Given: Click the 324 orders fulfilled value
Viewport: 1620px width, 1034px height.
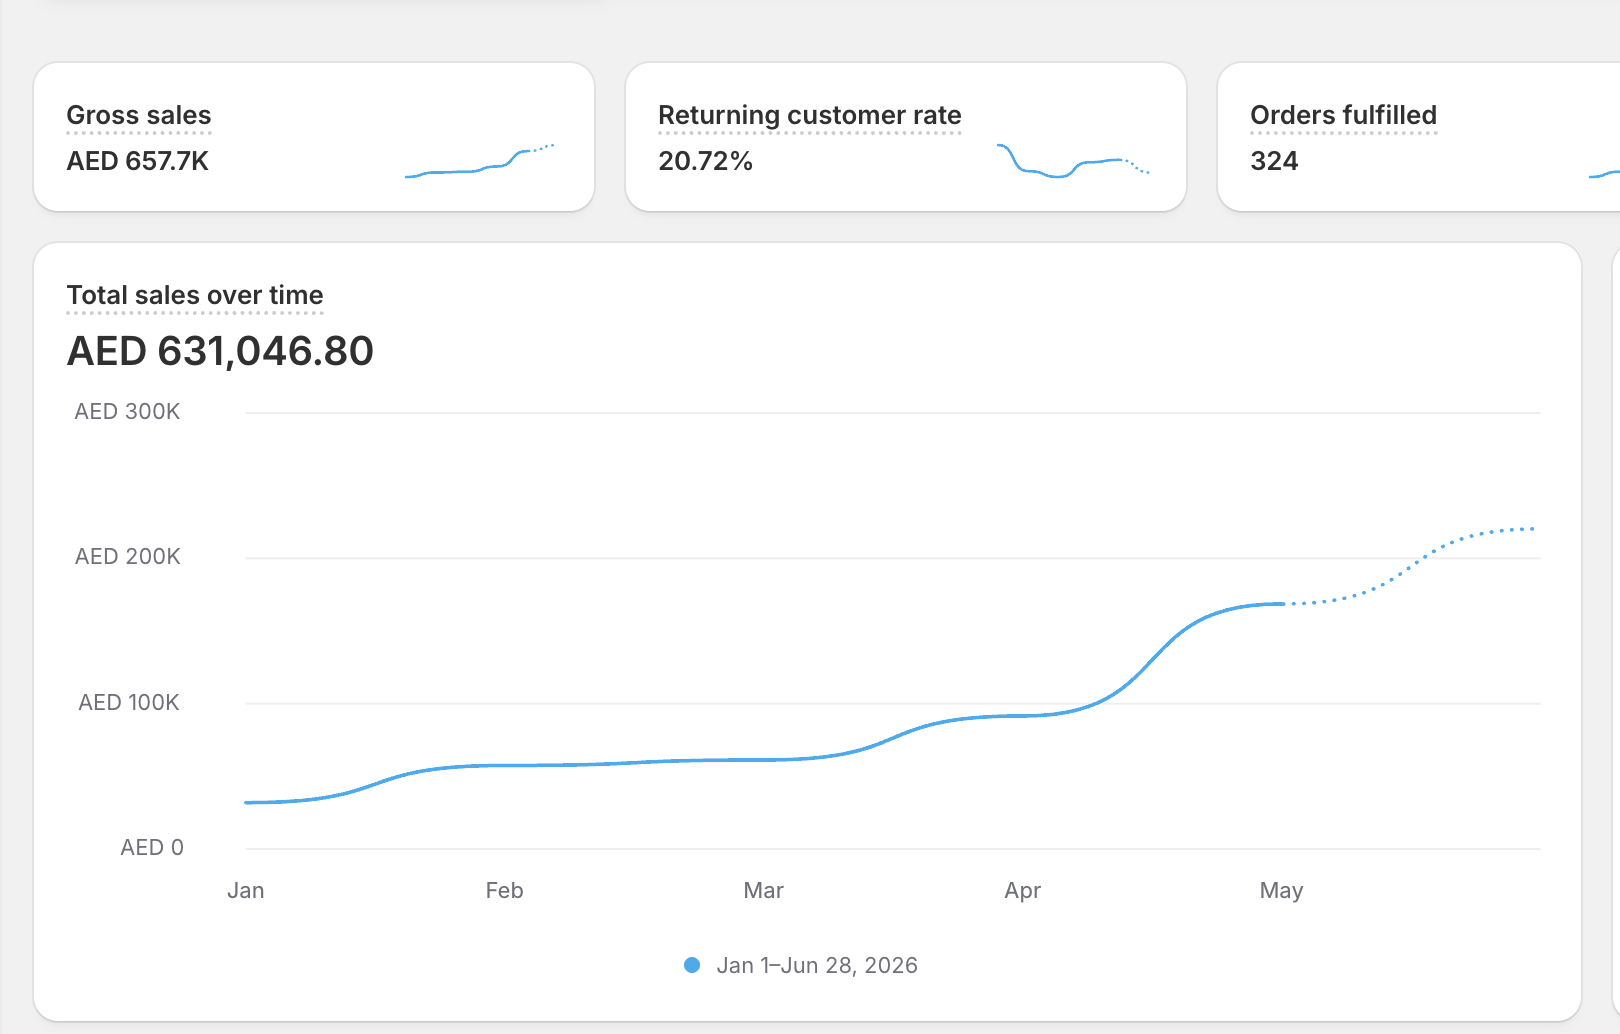Looking at the screenshot, I should click(1274, 161).
